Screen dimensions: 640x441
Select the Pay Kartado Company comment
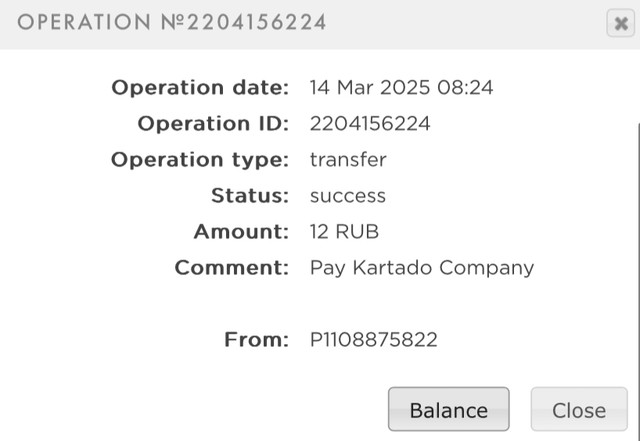422,268
